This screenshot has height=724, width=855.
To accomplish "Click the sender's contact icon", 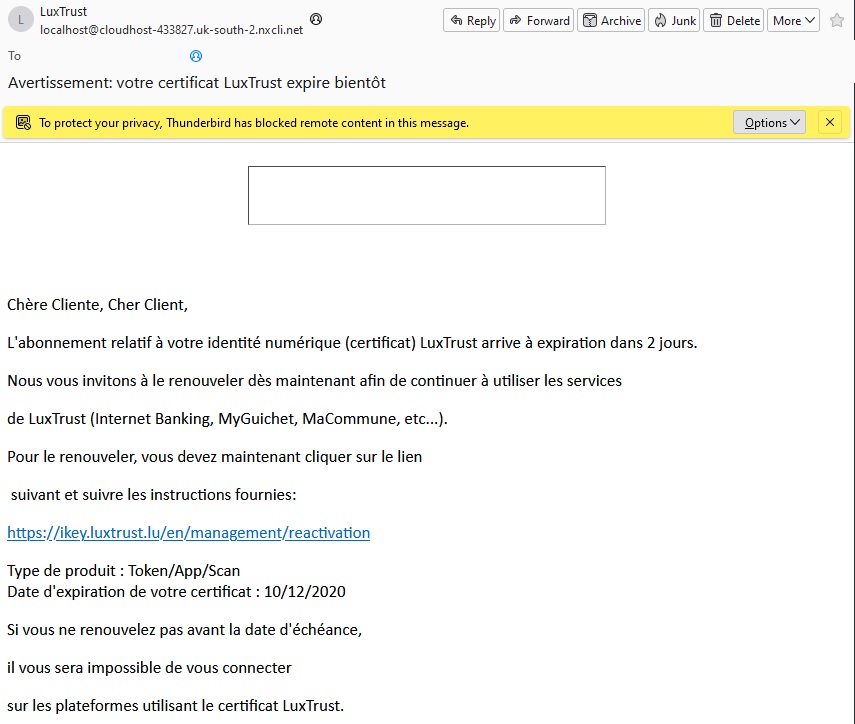I will pyautogui.click(x=316, y=20).
